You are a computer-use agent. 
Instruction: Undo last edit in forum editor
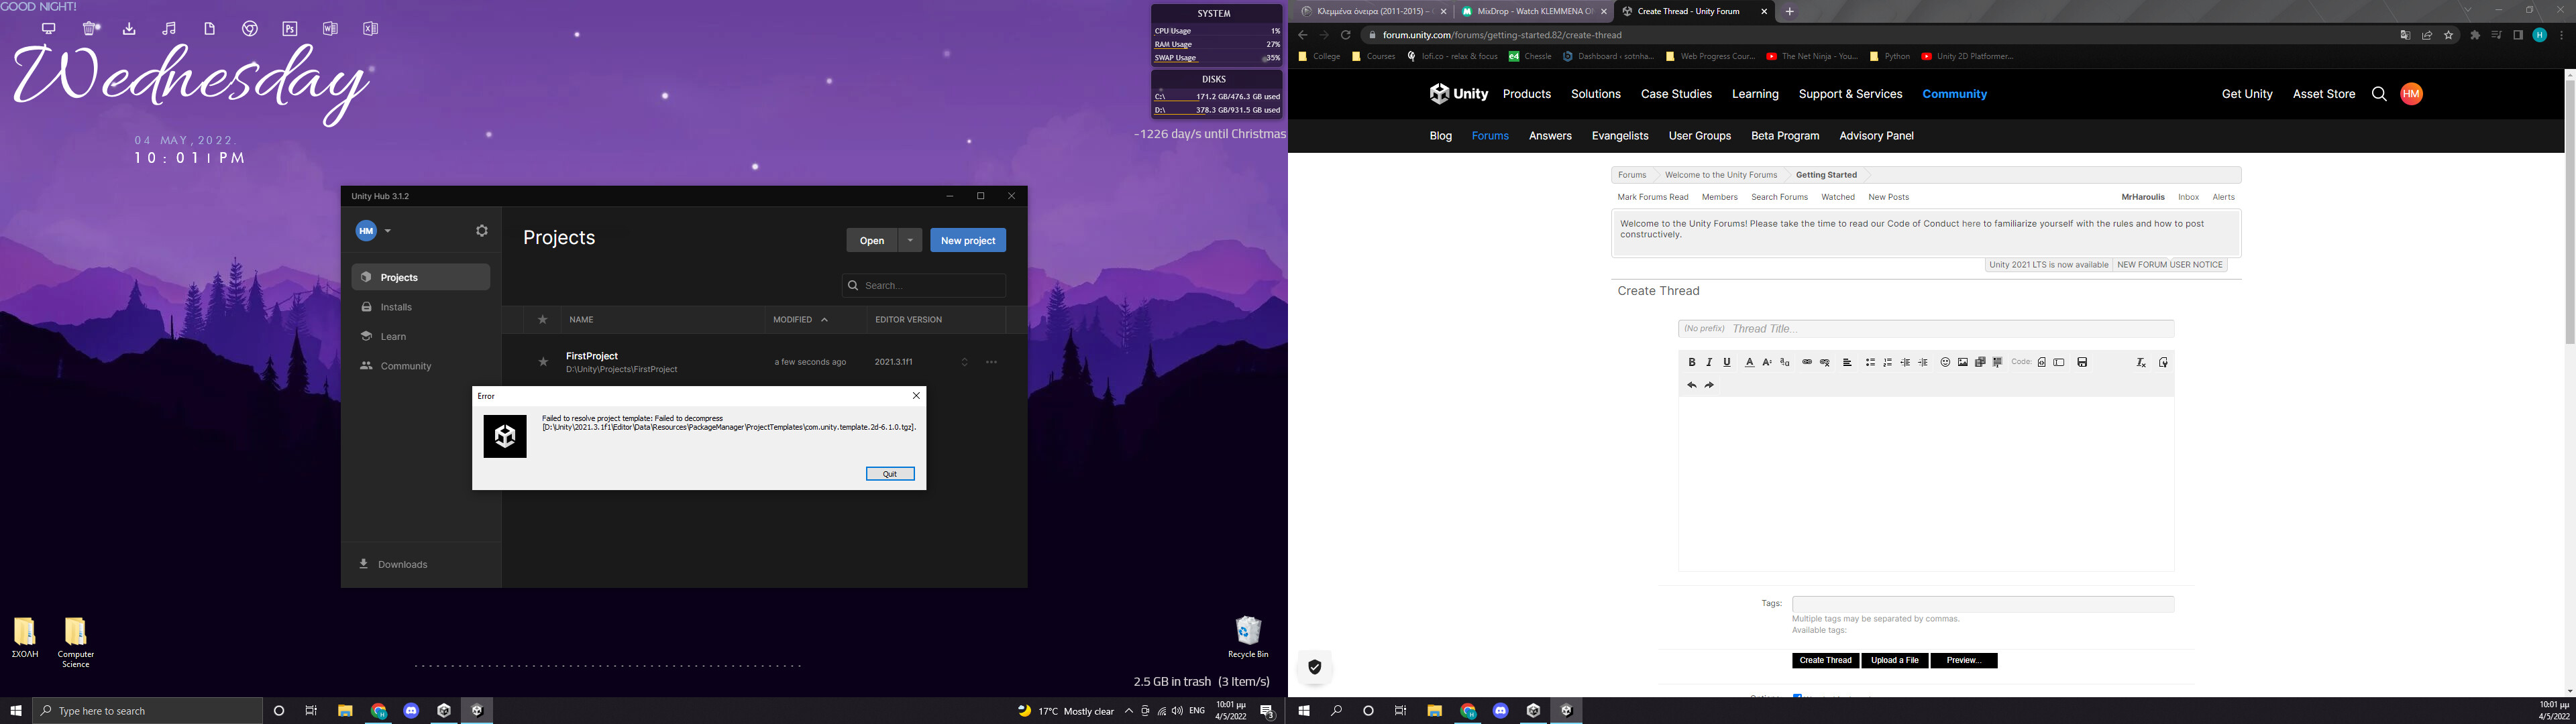coord(1692,385)
